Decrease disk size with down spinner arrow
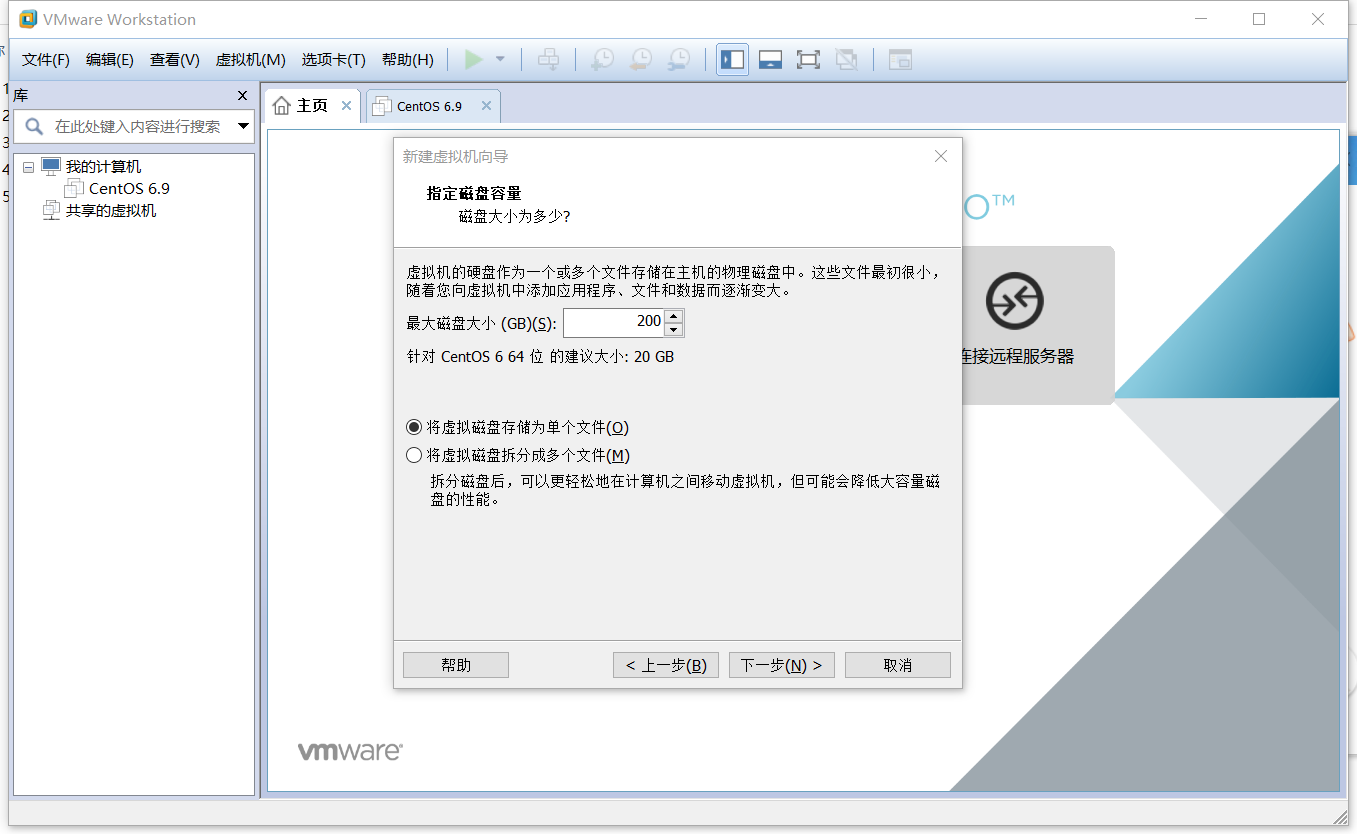Viewport: 1357px width, 834px height. point(674,330)
